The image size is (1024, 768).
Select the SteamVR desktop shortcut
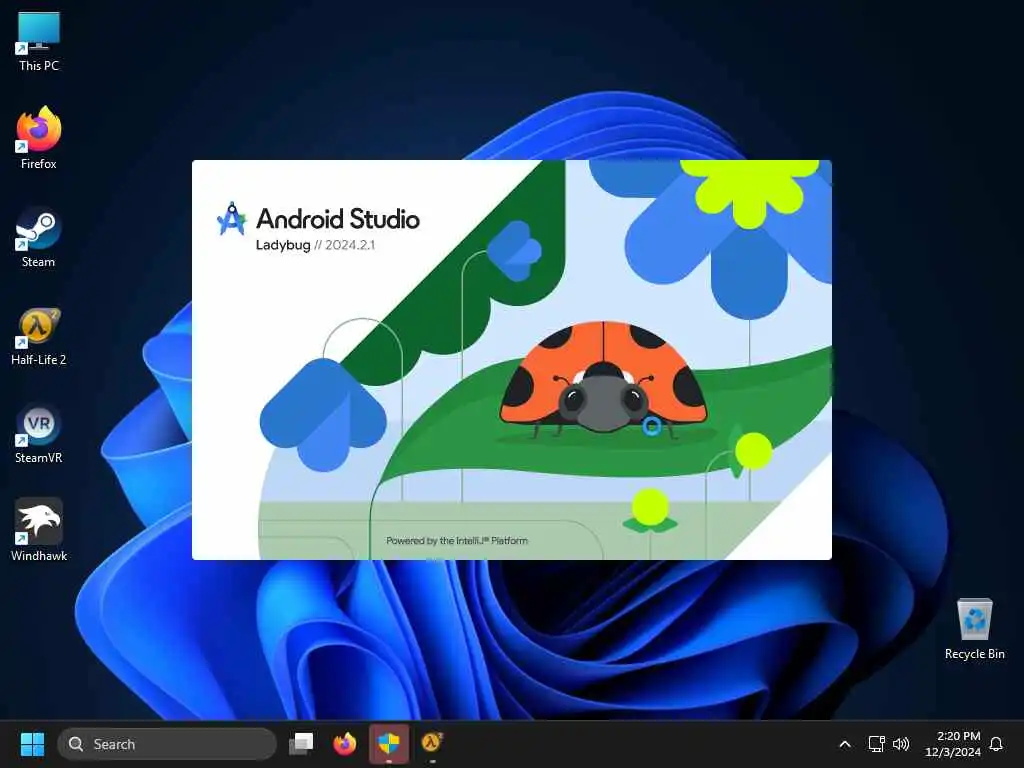click(x=39, y=434)
